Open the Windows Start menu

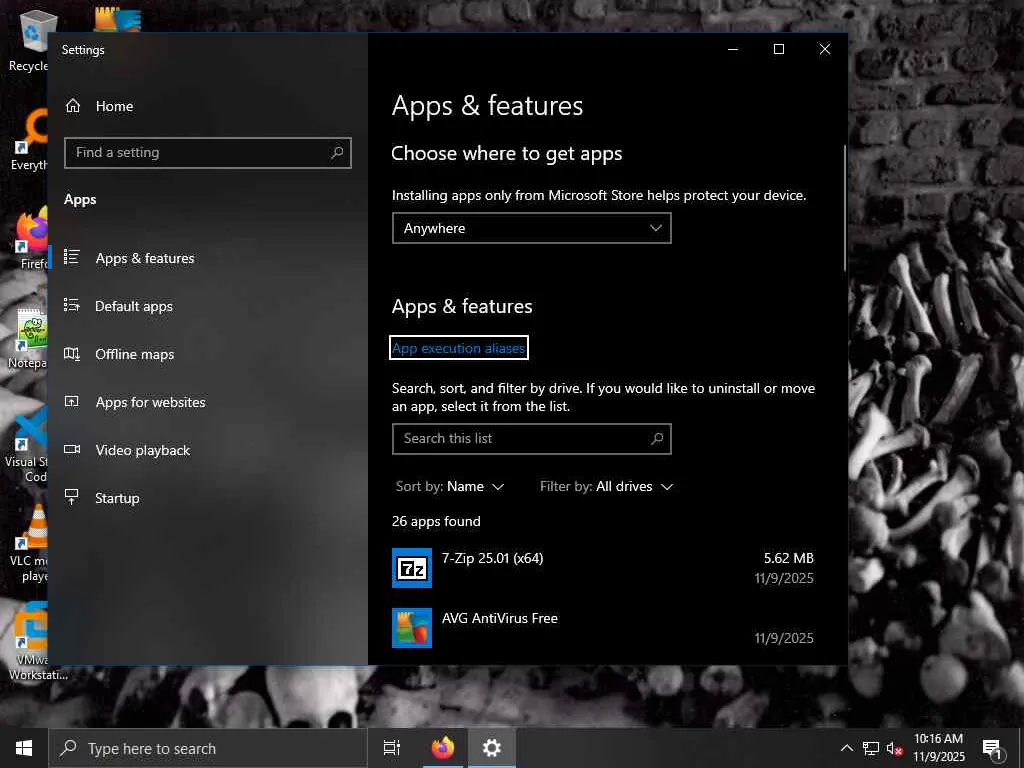pos(24,748)
